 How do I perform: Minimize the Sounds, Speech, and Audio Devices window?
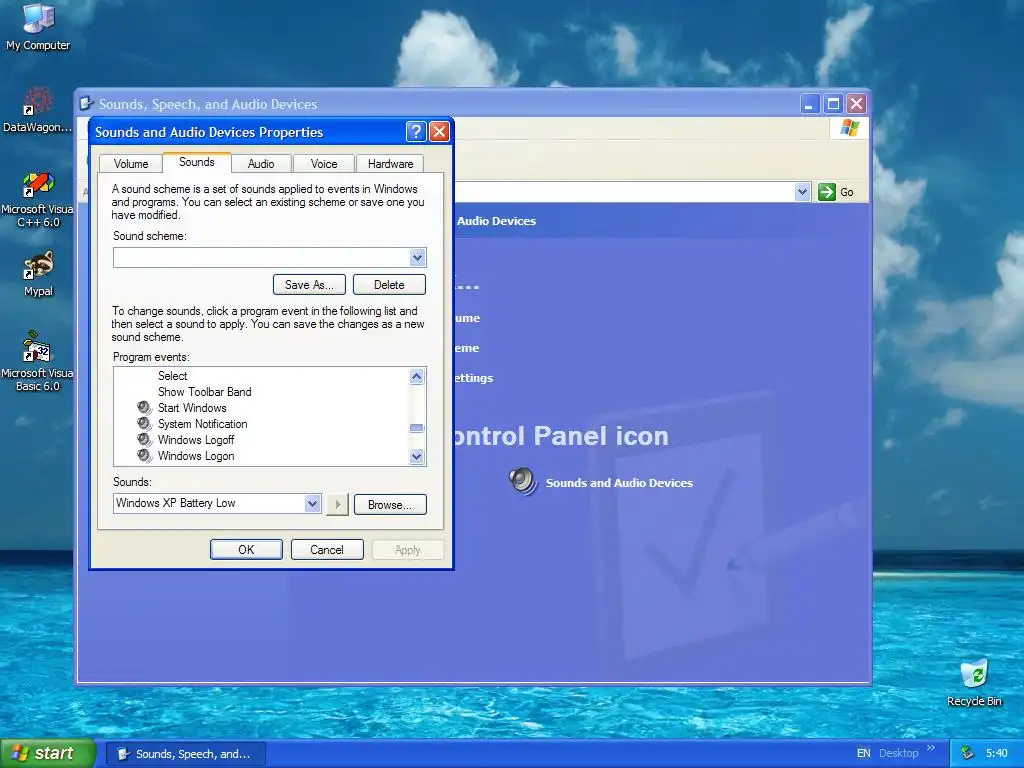pos(809,104)
